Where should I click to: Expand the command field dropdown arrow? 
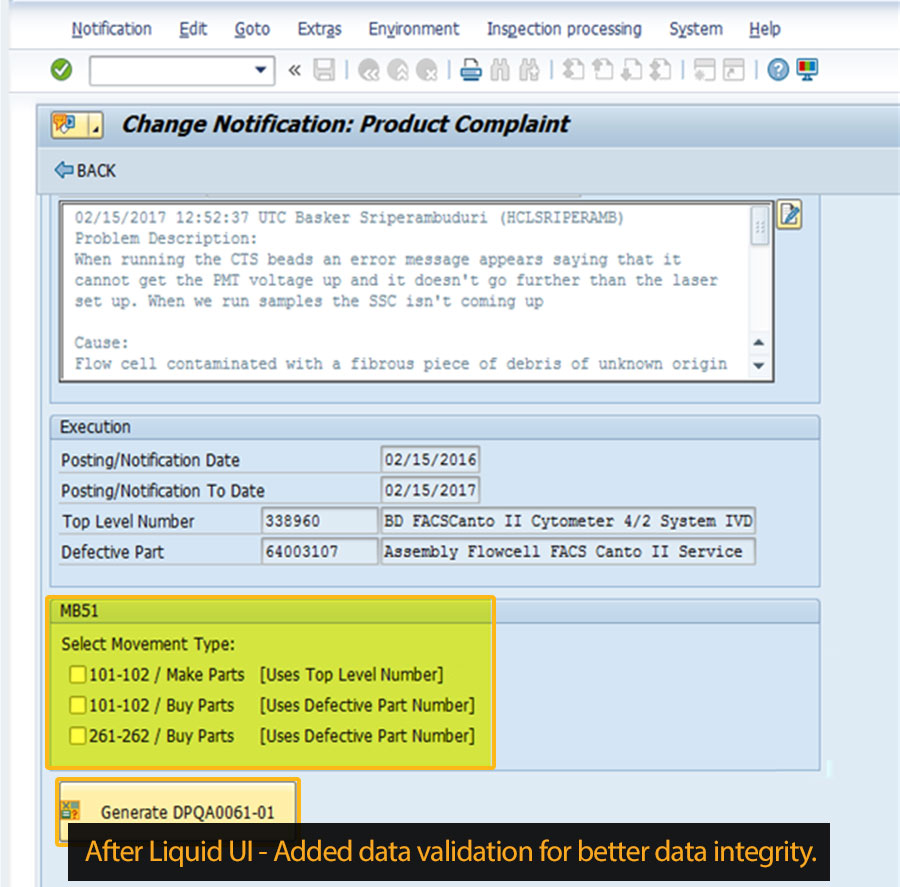click(261, 70)
